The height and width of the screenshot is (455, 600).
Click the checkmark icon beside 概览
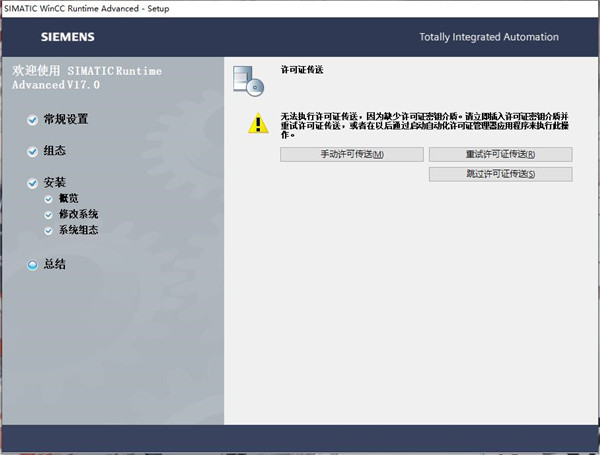point(48,199)
